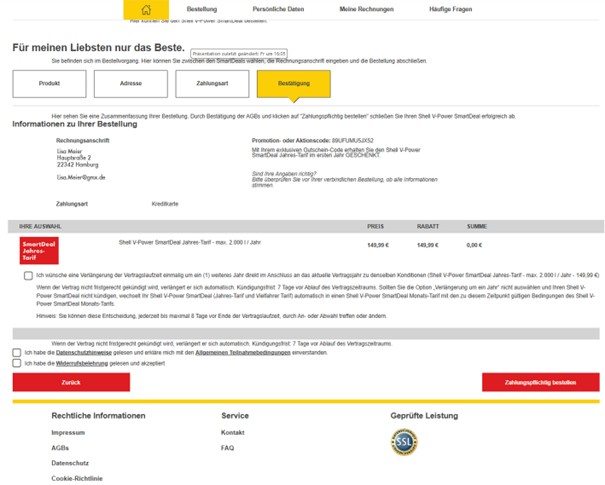
Task: Open Persönliche Daten in top navigation
Action: click(x=279, y=9)
